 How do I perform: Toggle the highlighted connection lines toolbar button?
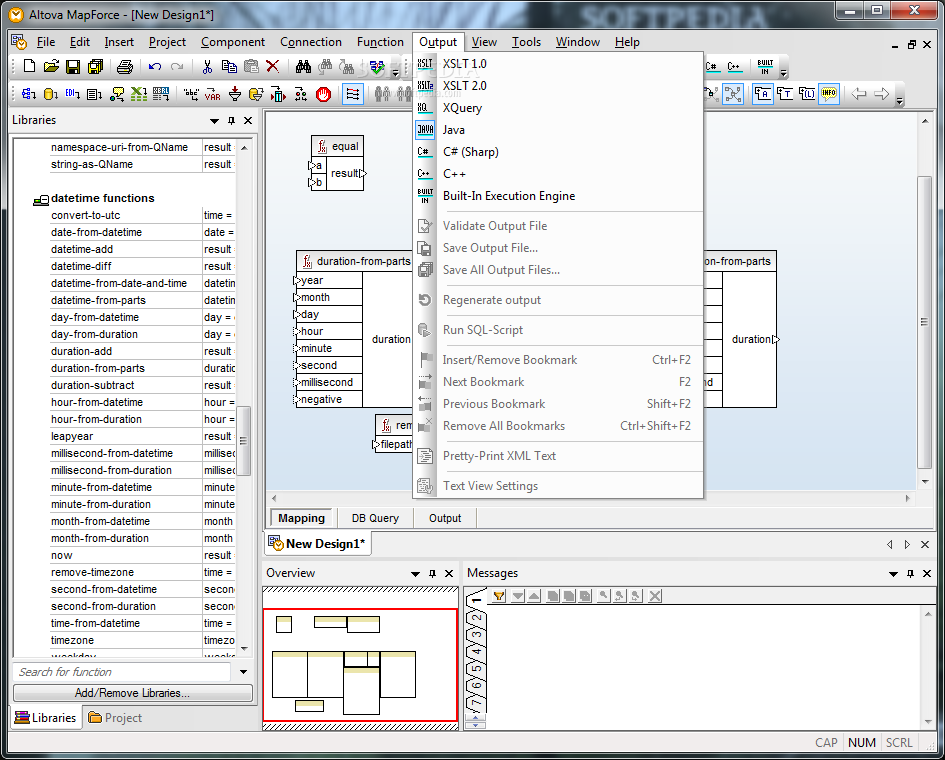(733, 94)
